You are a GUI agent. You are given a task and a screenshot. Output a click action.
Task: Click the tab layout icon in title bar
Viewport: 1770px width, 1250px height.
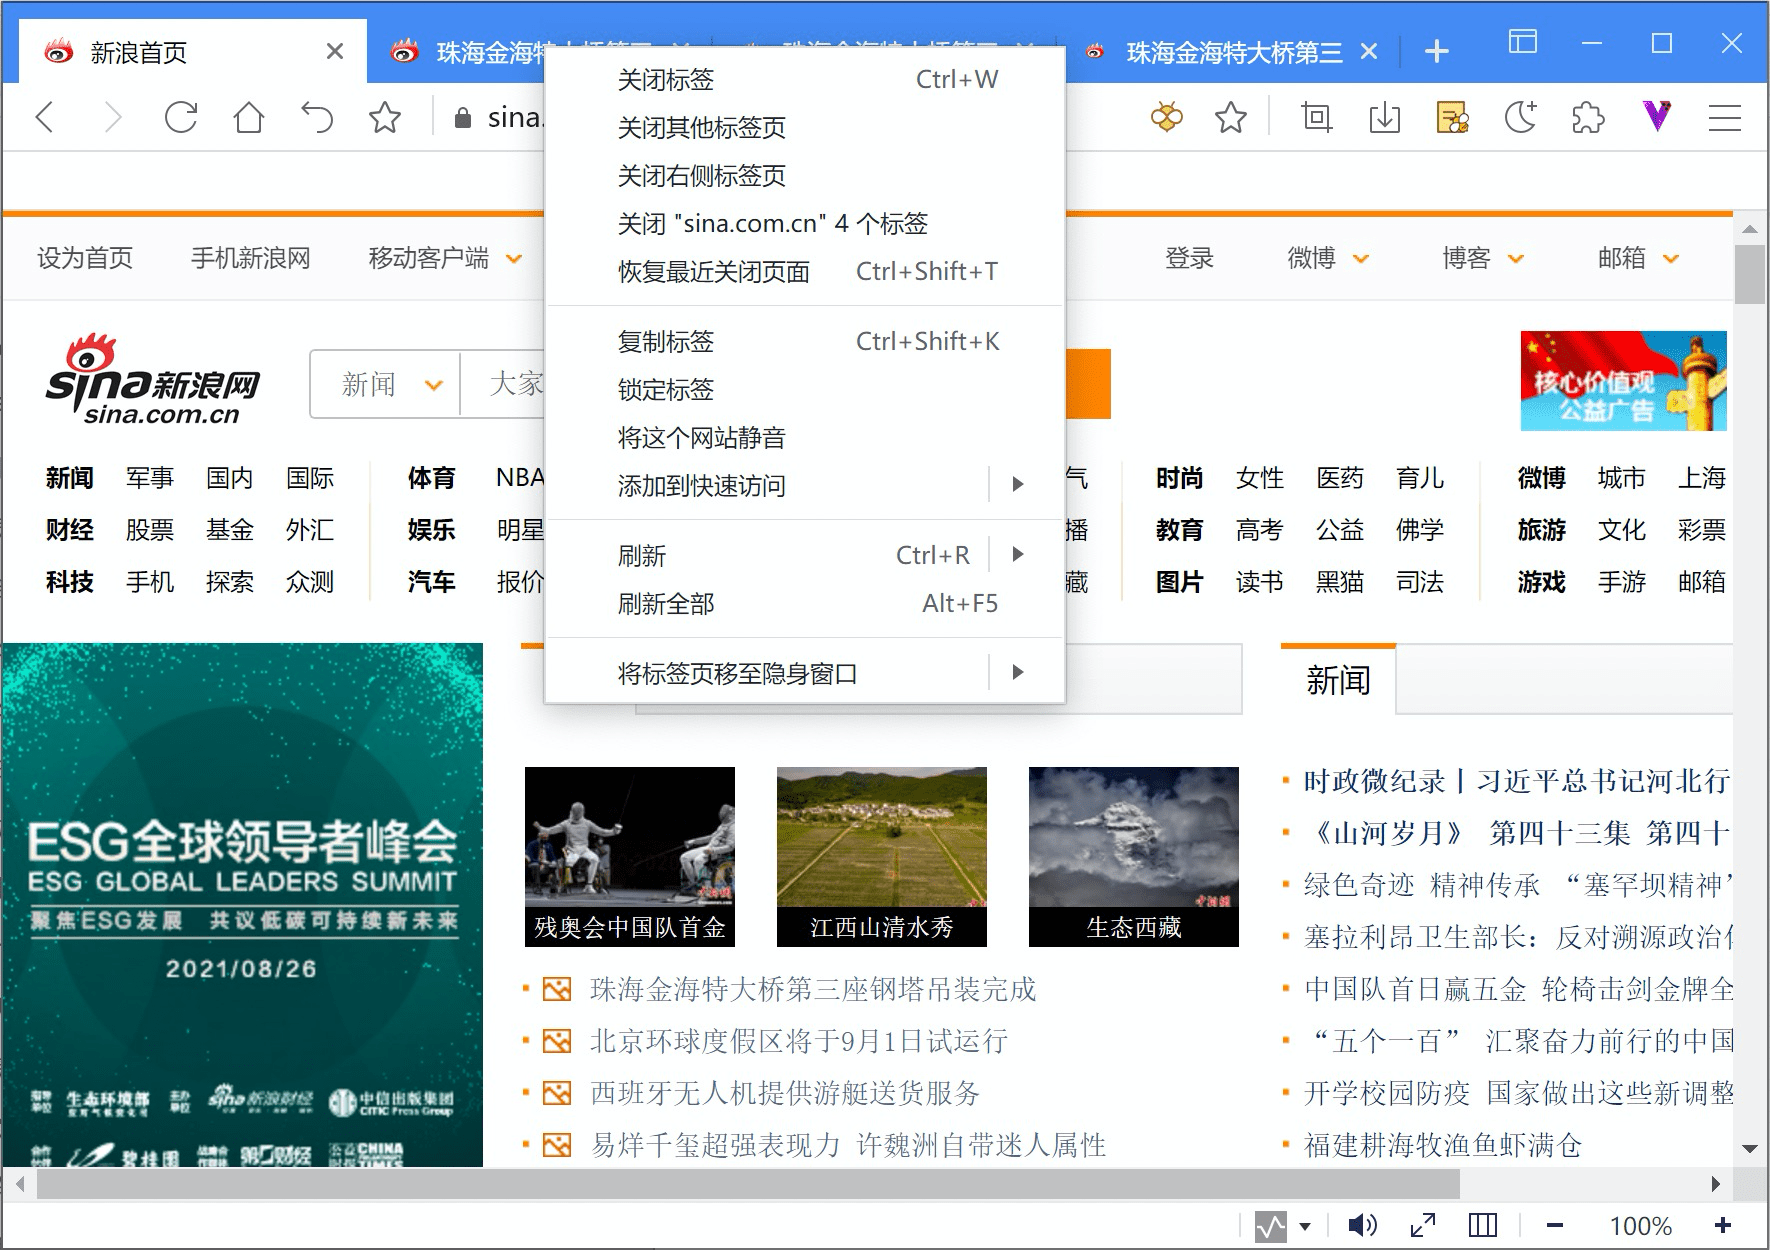pos(1523,43)
